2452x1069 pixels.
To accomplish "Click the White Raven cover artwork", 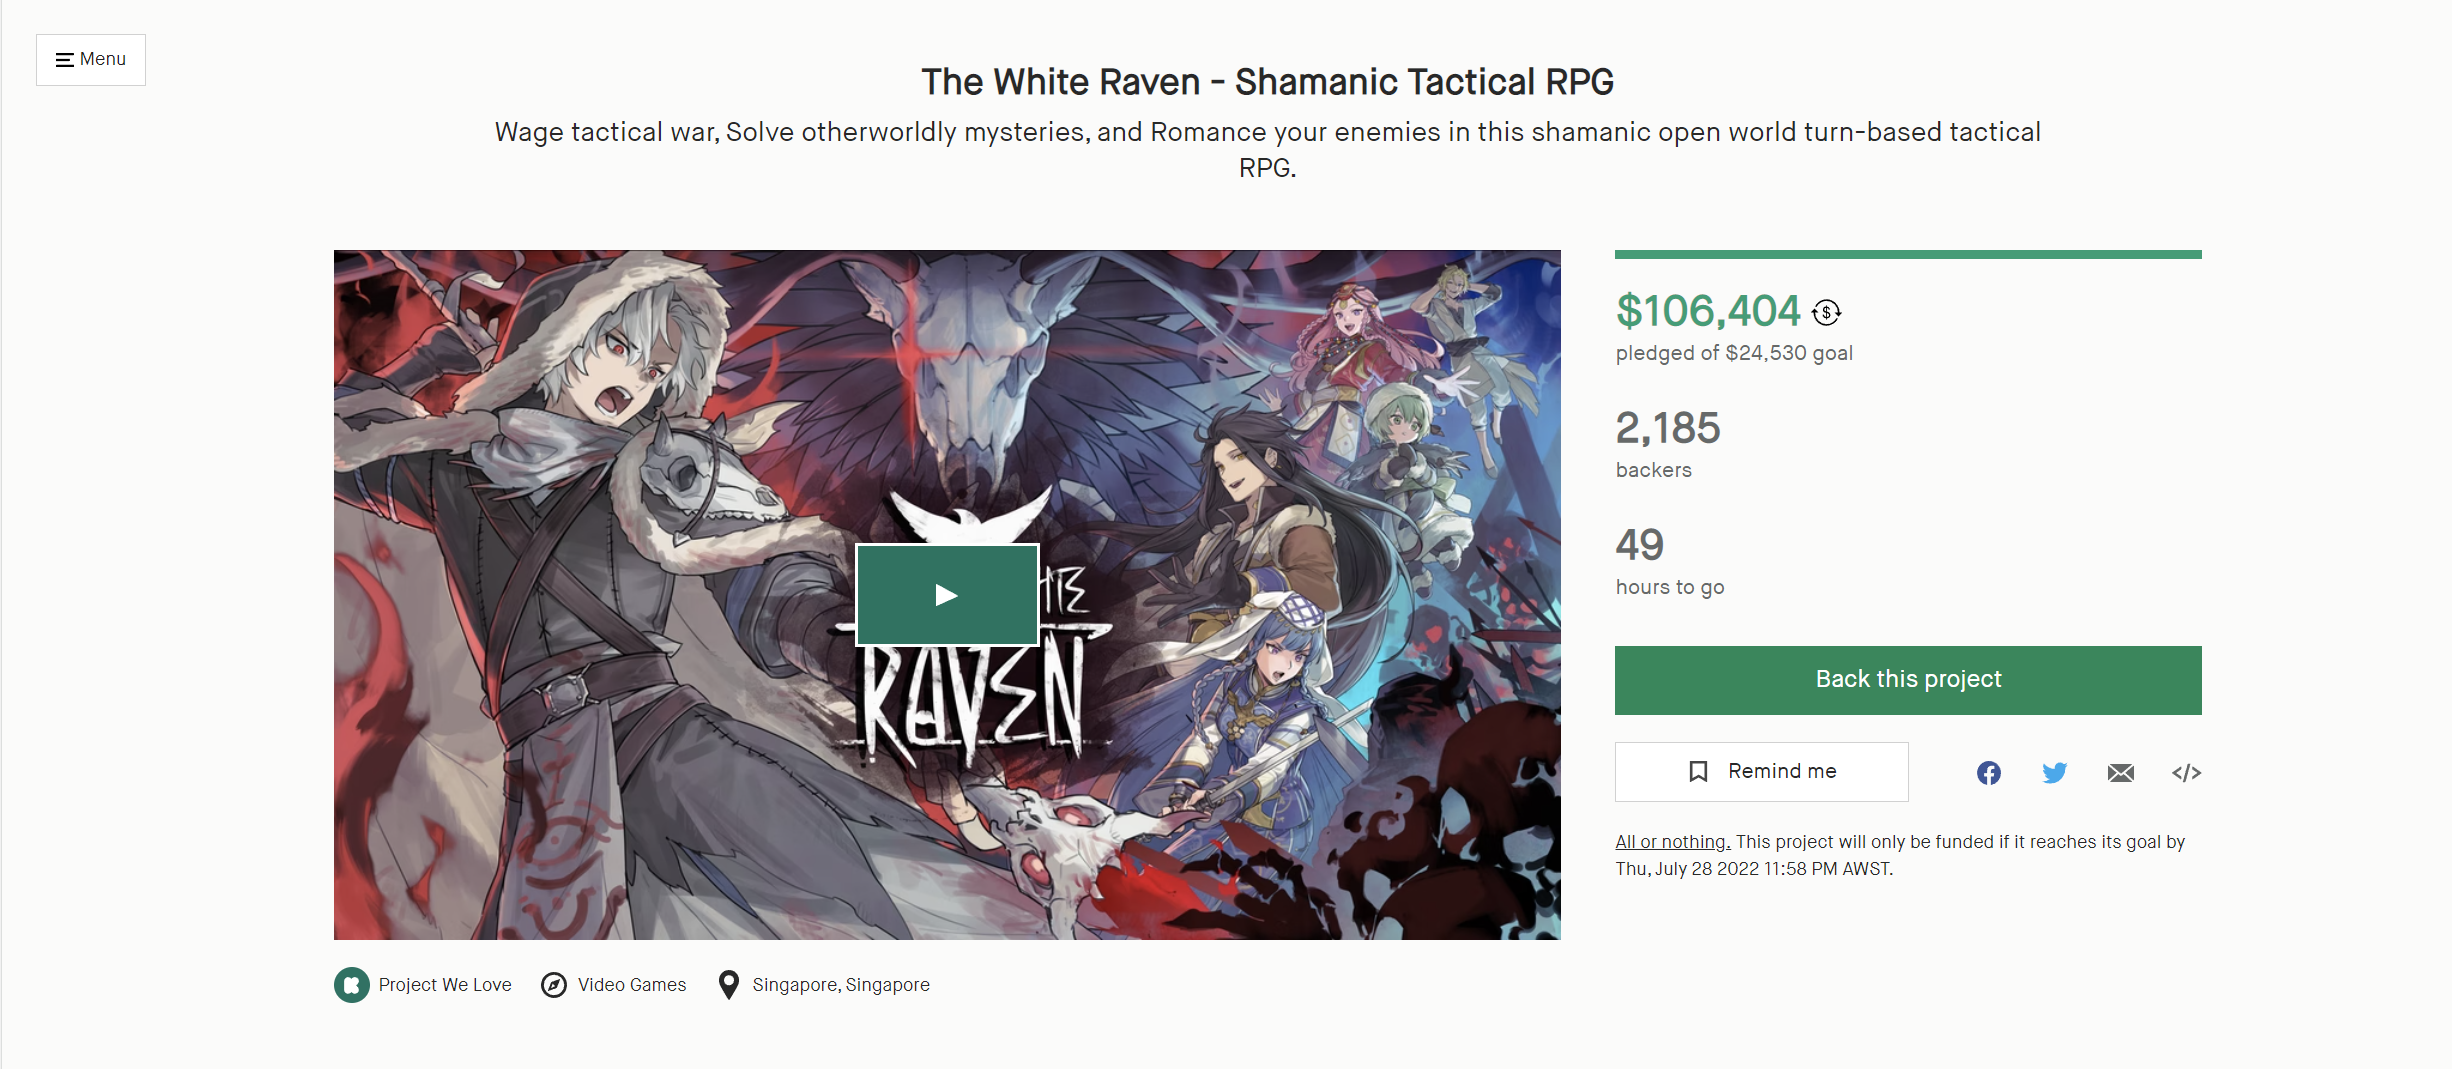I will coord(947,400).
